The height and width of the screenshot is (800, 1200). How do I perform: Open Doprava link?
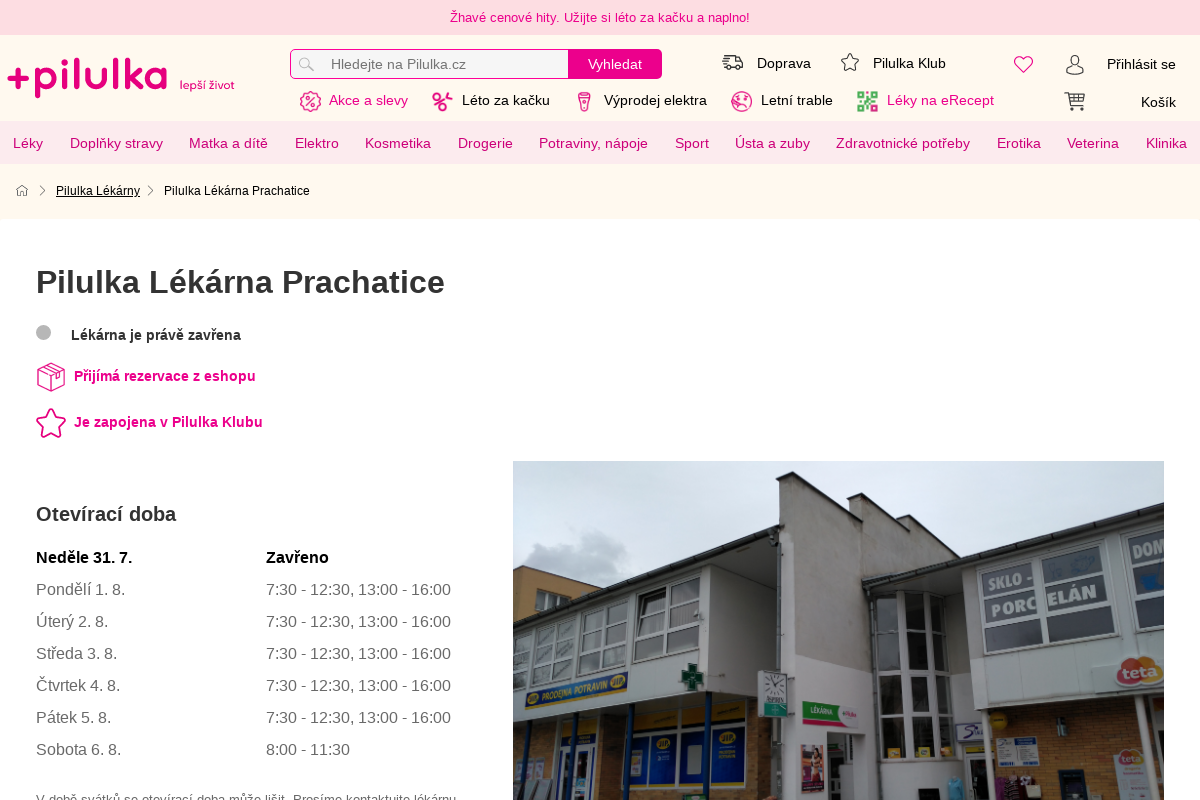point(784,63)
